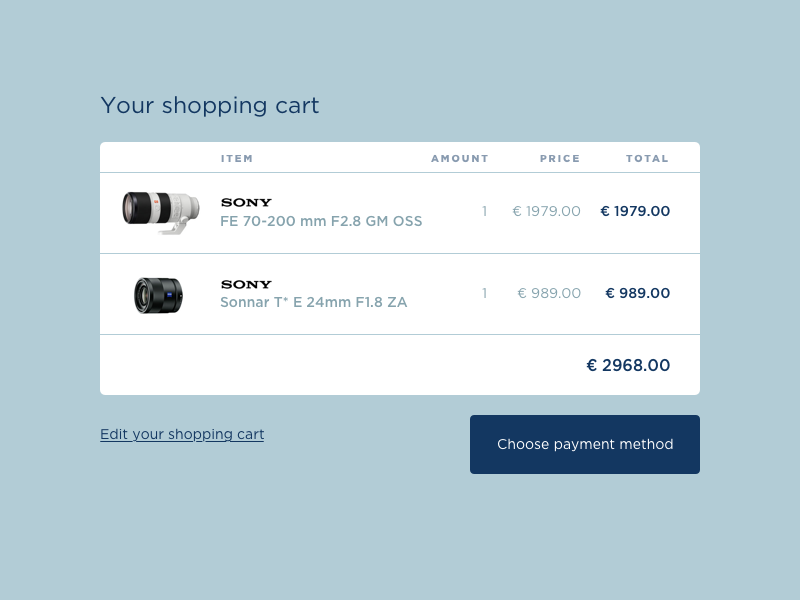Image resolution: width=800 pixels, height=600 pixels.
Task: Click the Sony logo above Sonnar T* E 24mm
Action: coord(246,284)
